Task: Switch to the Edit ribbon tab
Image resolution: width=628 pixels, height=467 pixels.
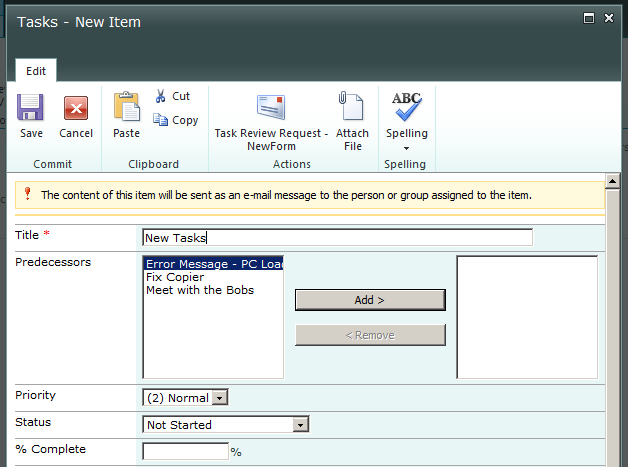Action: 36,71
